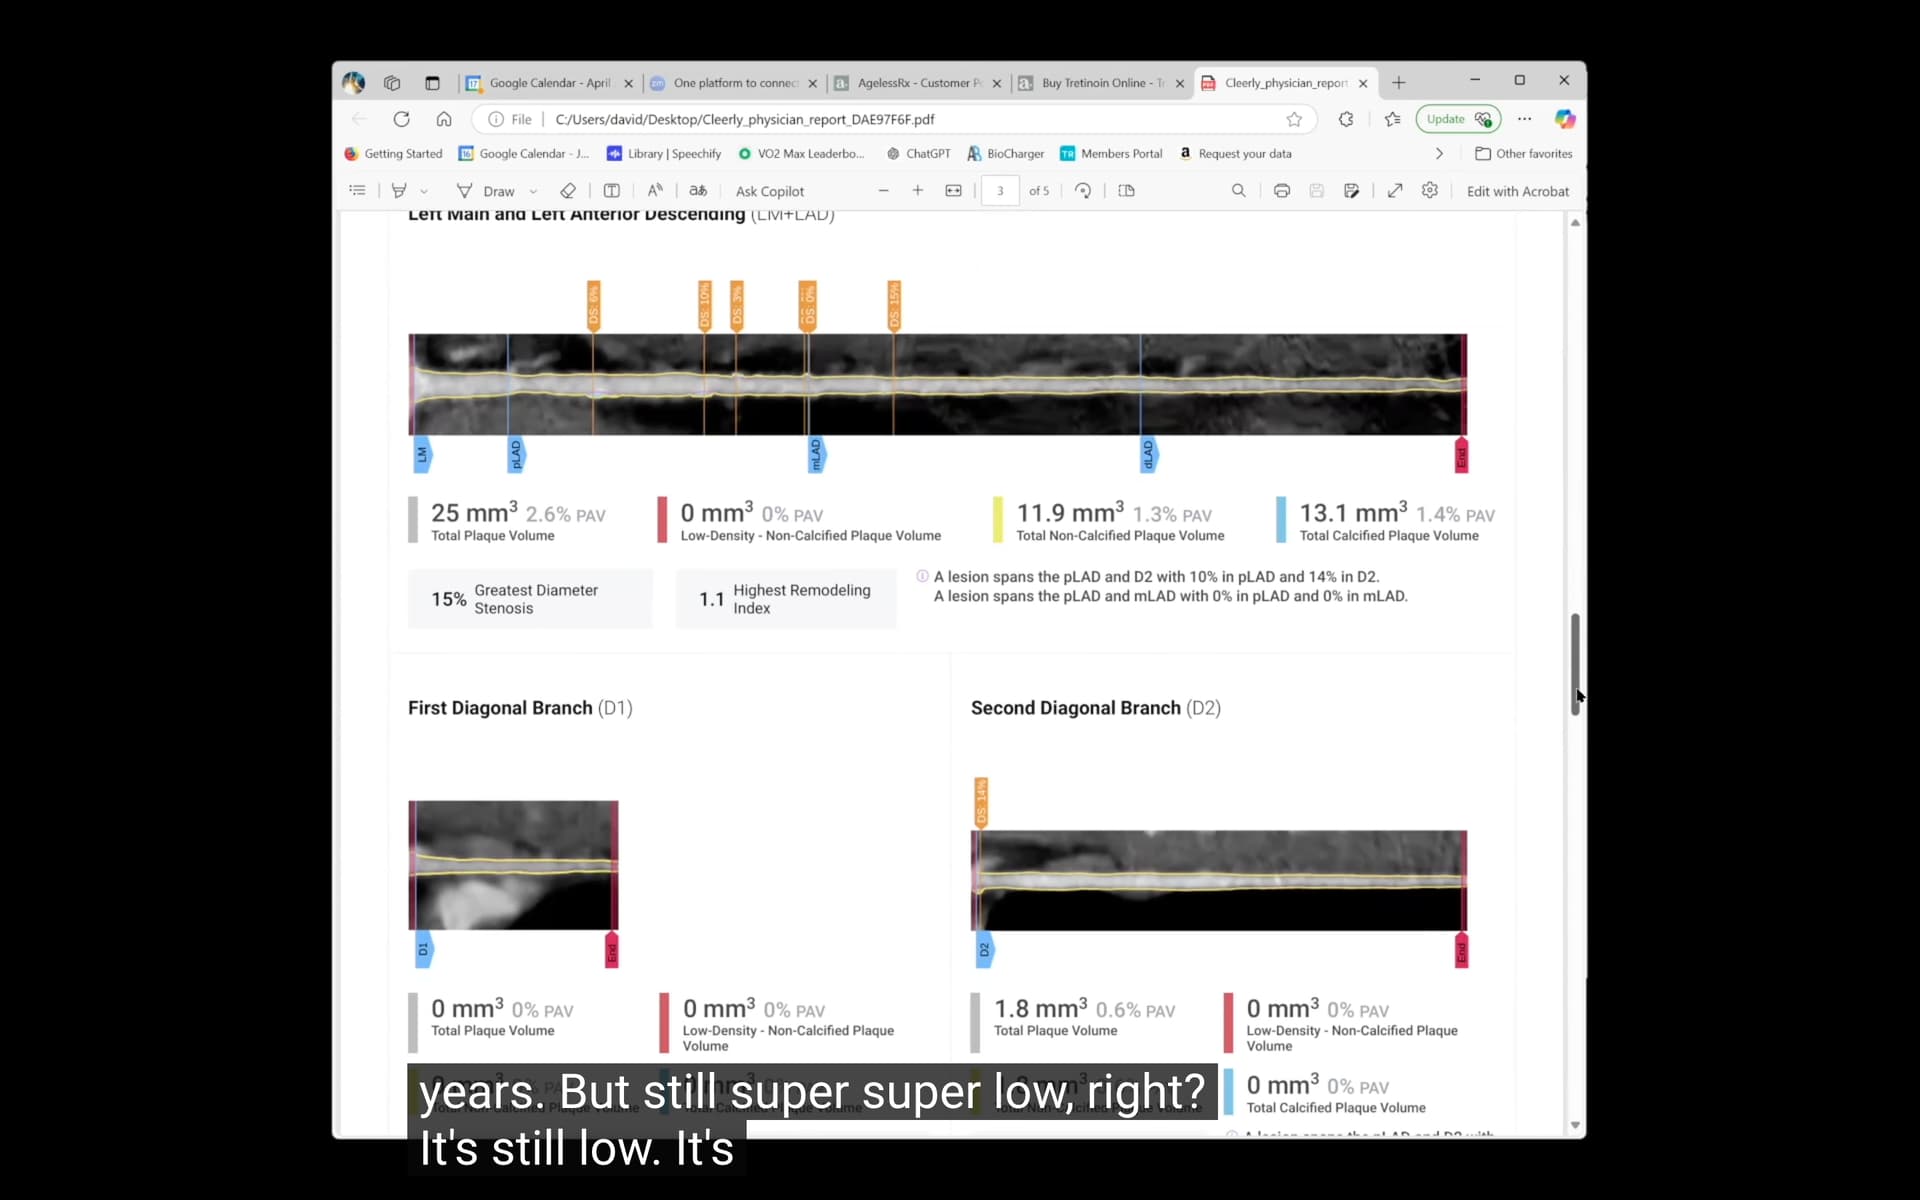Save the PDF with the disk icon
The image size is (1920, 1200).
(1316, 190)
